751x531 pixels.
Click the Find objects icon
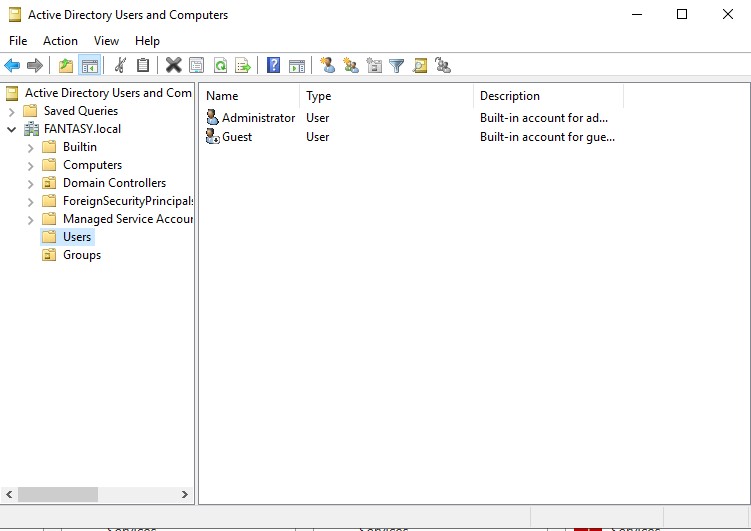420,65
